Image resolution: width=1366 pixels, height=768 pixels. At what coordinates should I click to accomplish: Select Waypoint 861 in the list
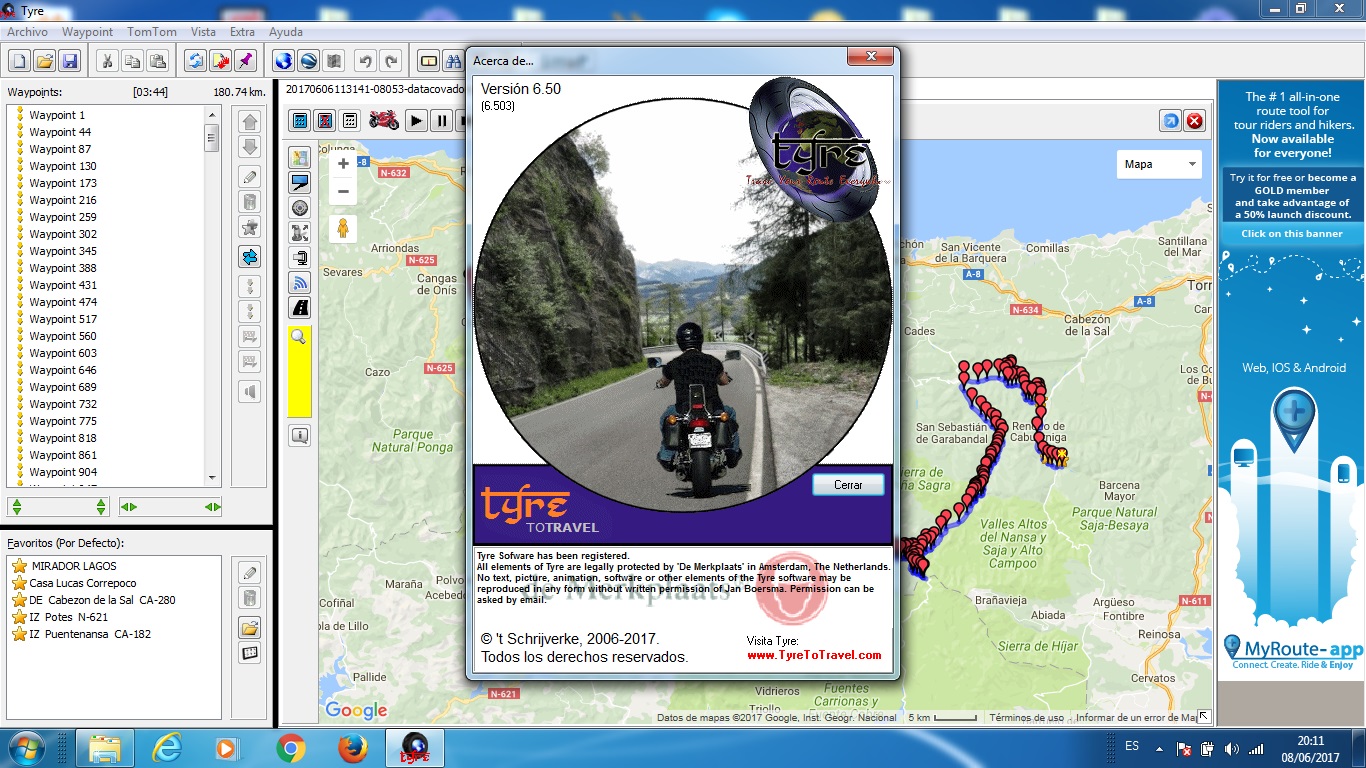[63, 455]
